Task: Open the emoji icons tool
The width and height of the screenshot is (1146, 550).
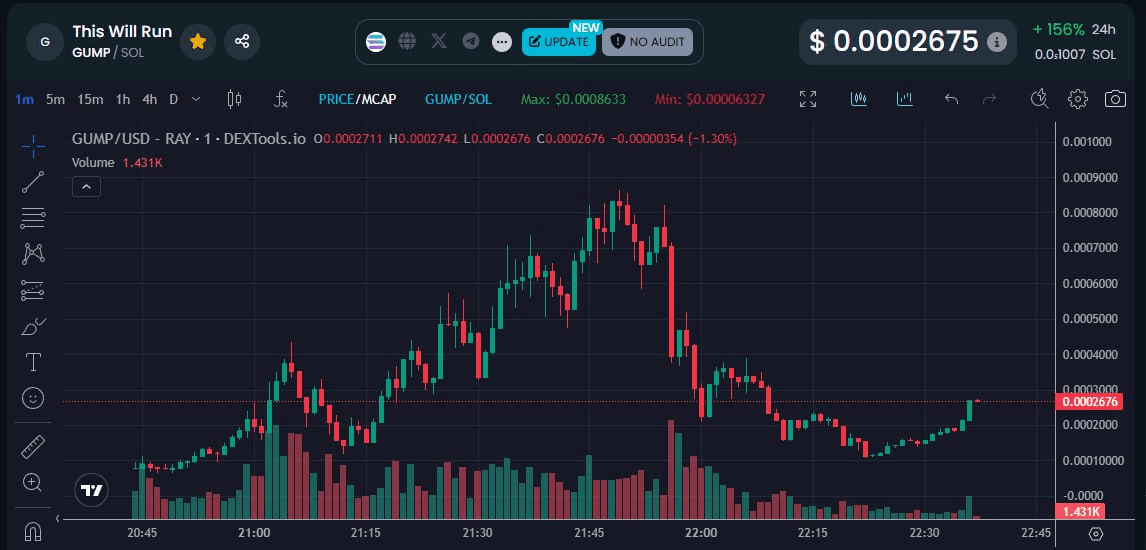Action: tap(33, 398)
